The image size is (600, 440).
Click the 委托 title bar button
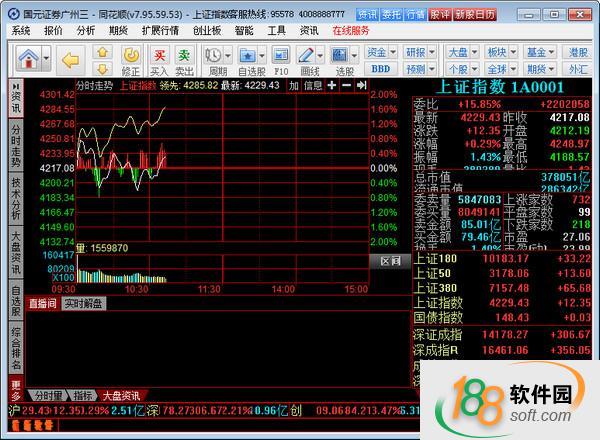[391, 15]
